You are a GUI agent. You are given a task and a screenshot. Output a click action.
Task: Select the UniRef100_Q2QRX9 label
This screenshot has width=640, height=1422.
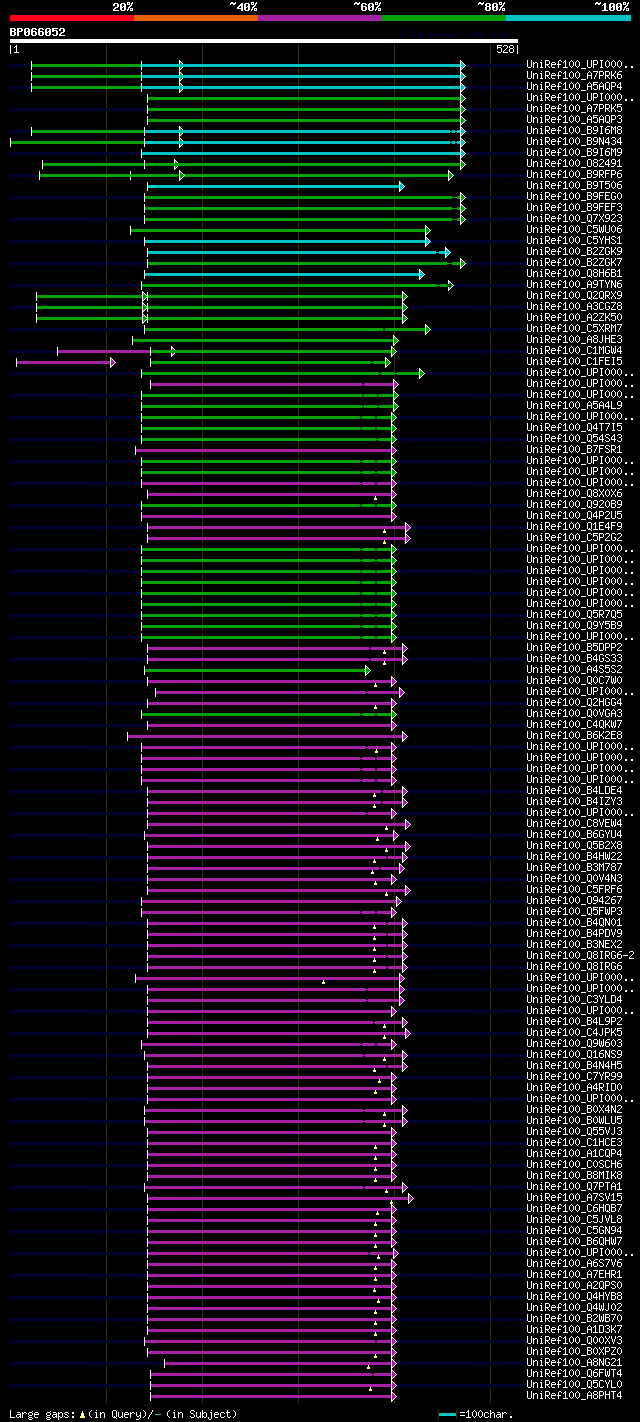coord(574,295)
